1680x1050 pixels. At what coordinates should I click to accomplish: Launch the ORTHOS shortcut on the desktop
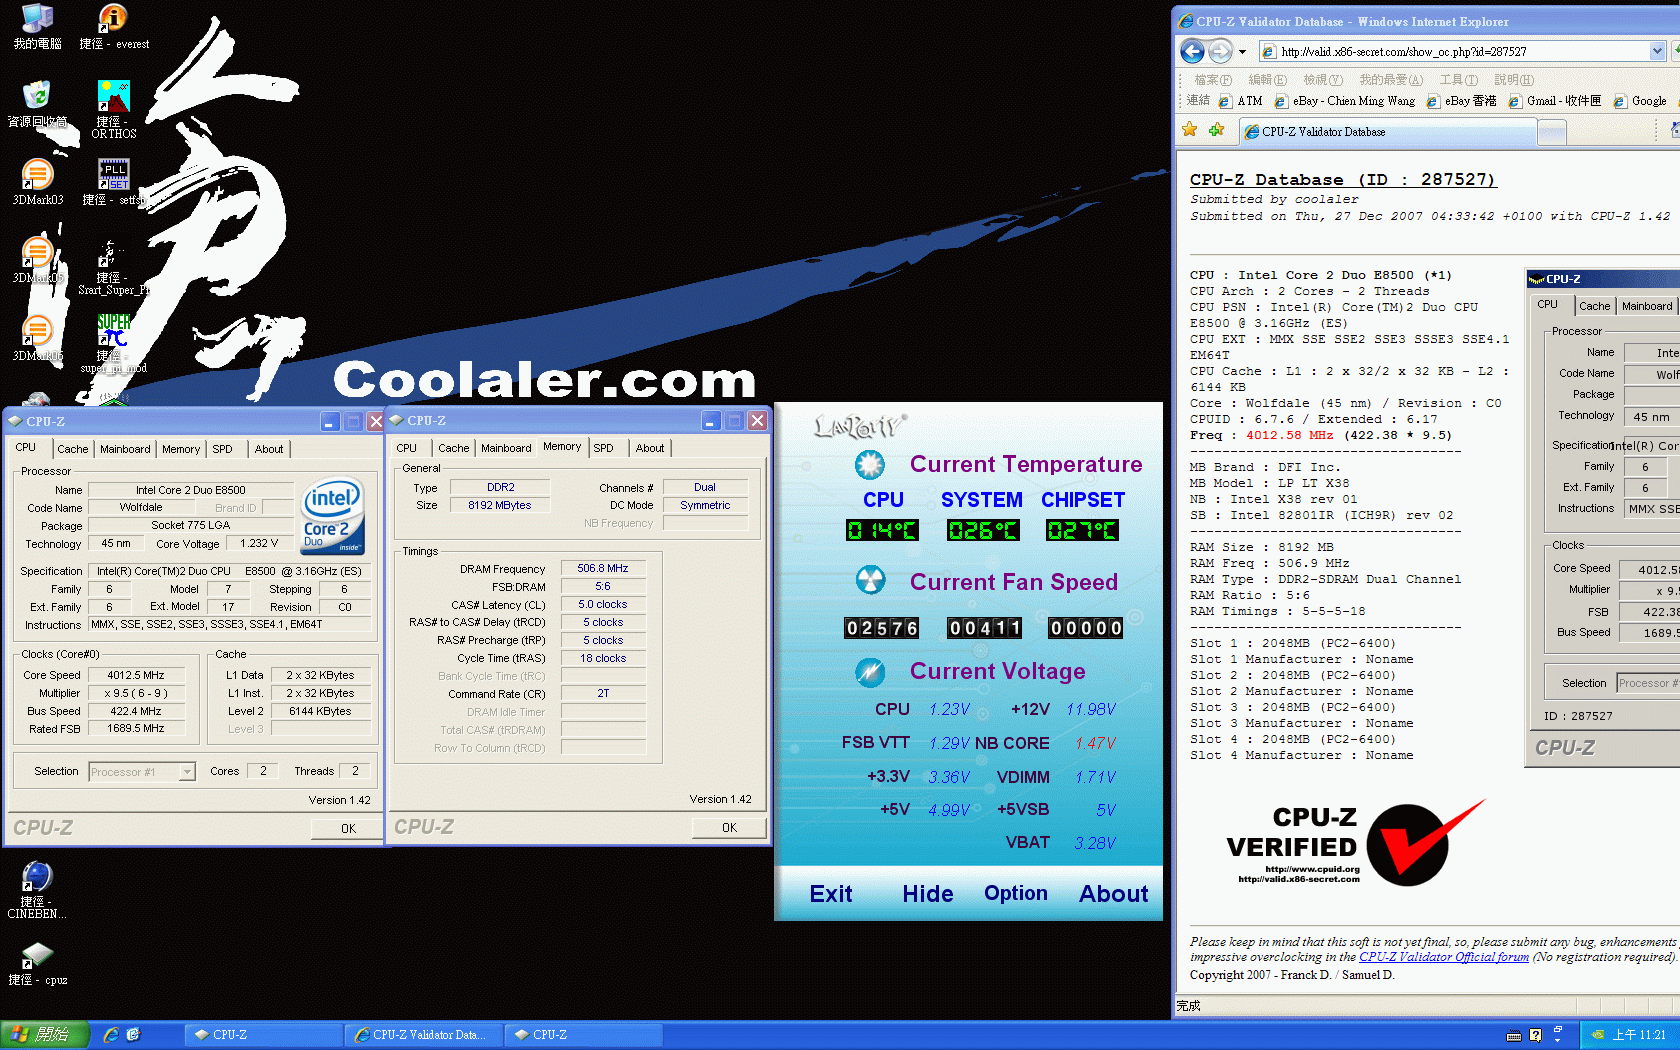click(114, 109)
